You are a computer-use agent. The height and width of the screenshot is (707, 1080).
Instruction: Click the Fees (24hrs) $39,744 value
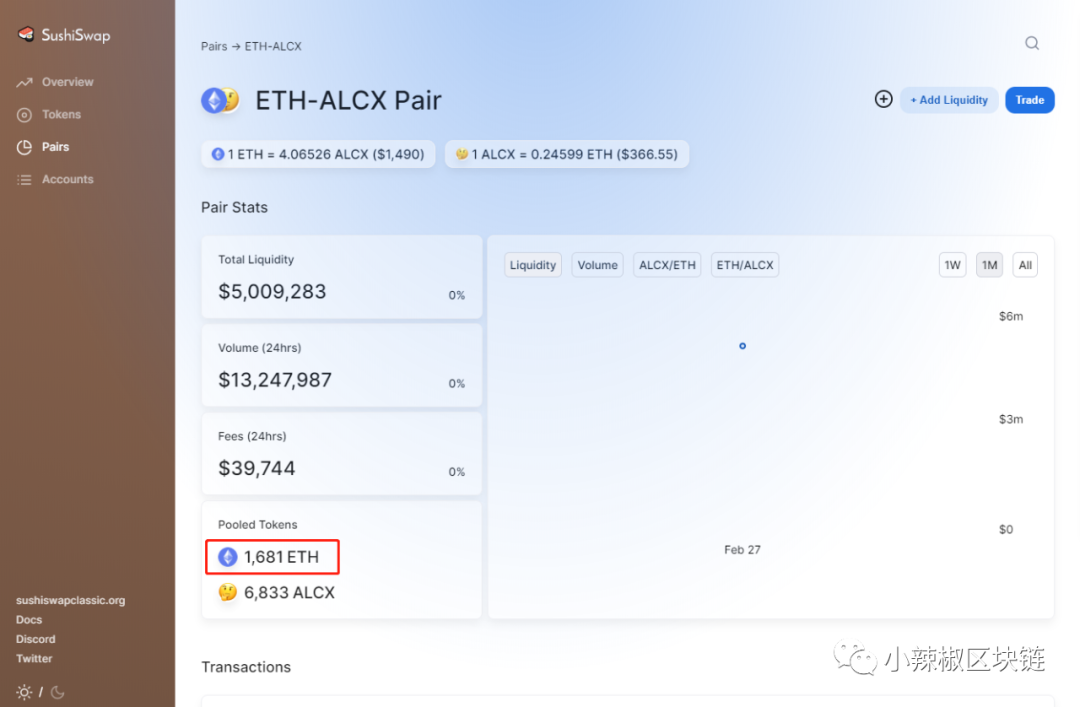256,468
